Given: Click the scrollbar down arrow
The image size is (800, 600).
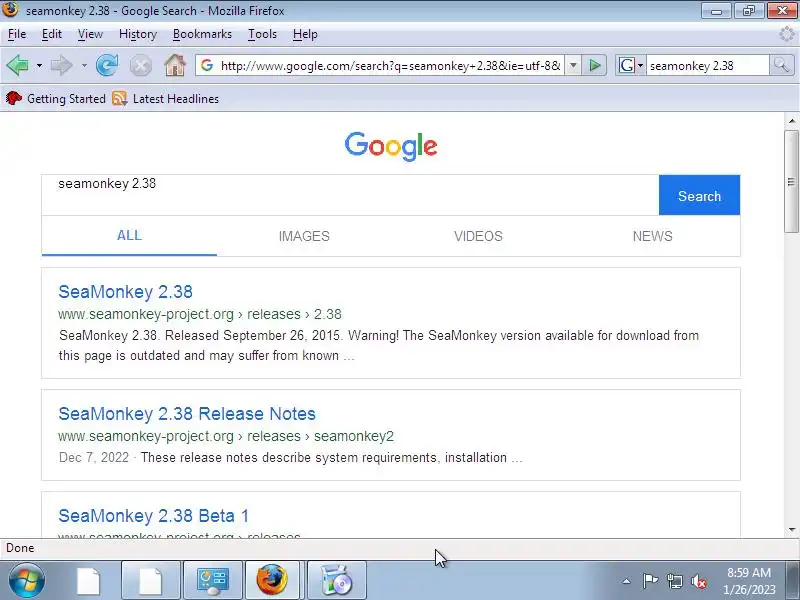Looking at the screenshot, I should click(791, 530).
